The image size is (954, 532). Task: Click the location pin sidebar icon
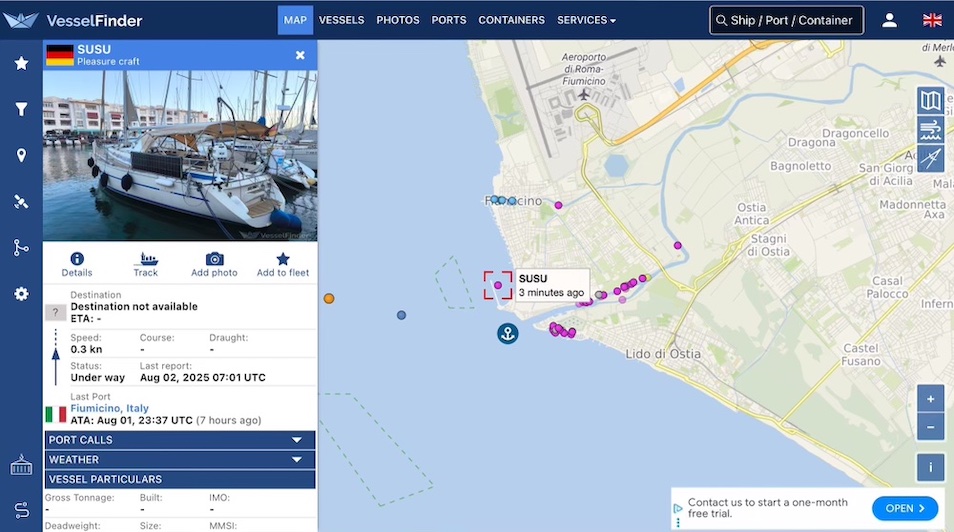21,155
